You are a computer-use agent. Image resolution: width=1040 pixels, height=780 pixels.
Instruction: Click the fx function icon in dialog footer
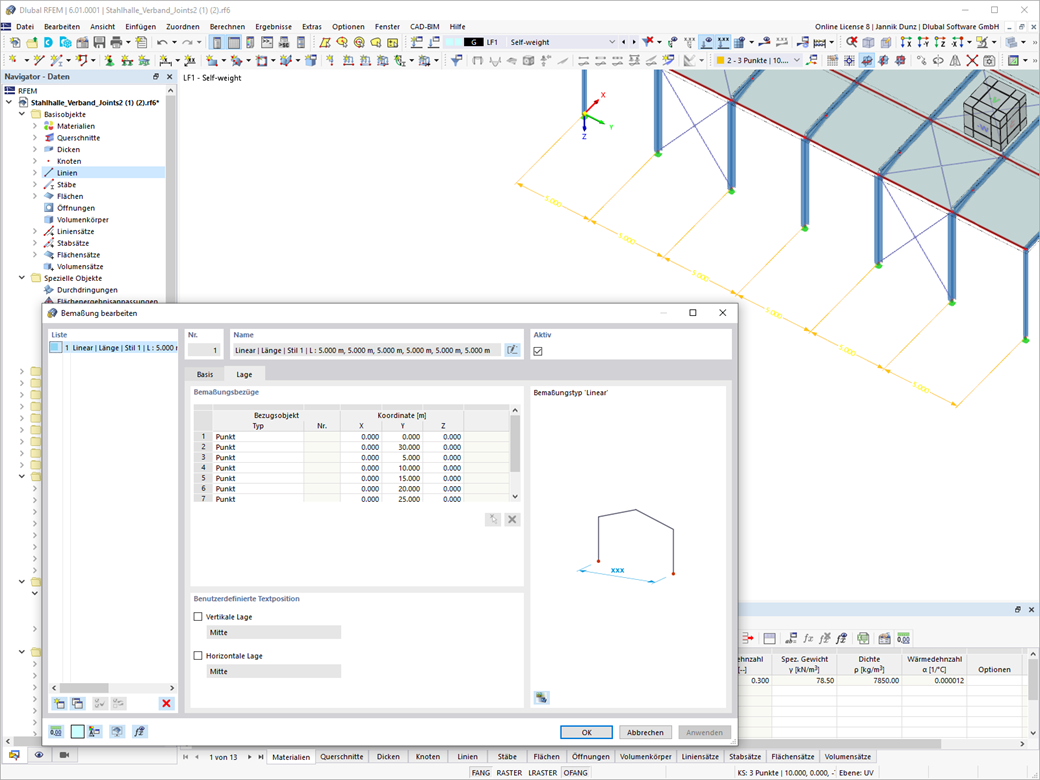point(139,732)
